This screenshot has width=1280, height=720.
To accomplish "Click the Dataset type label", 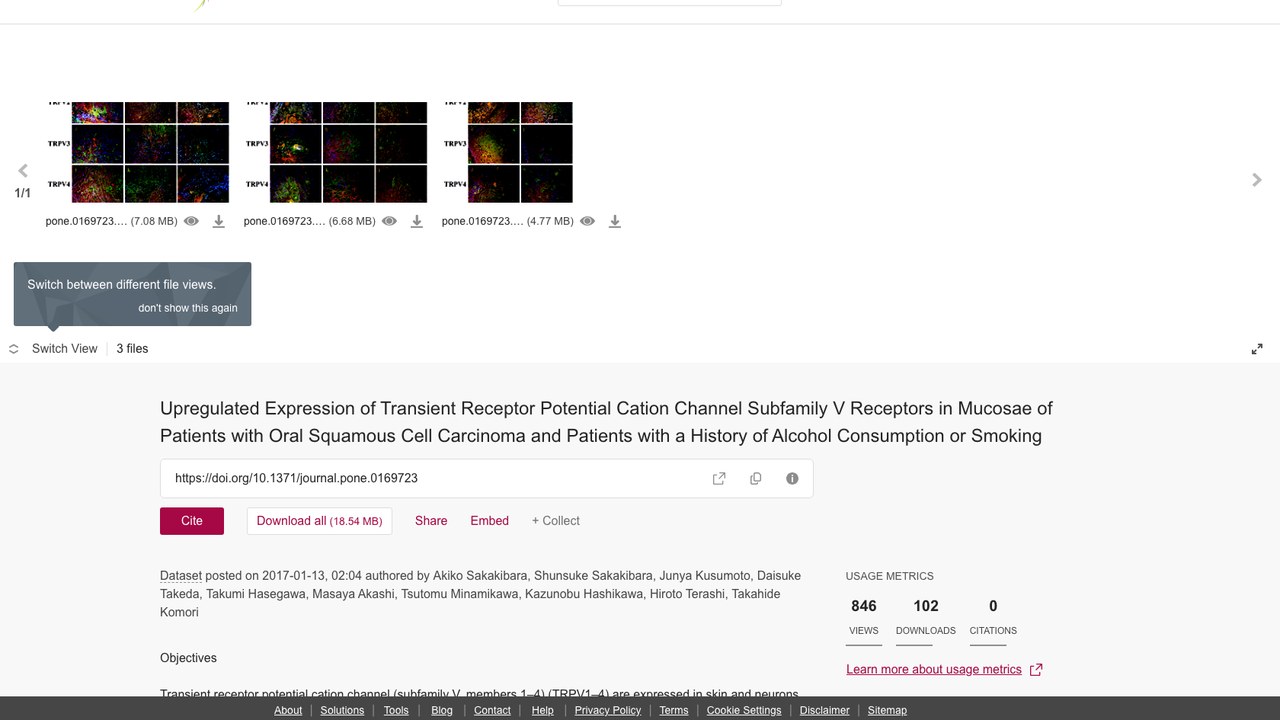I will click(x=181, y=576).
